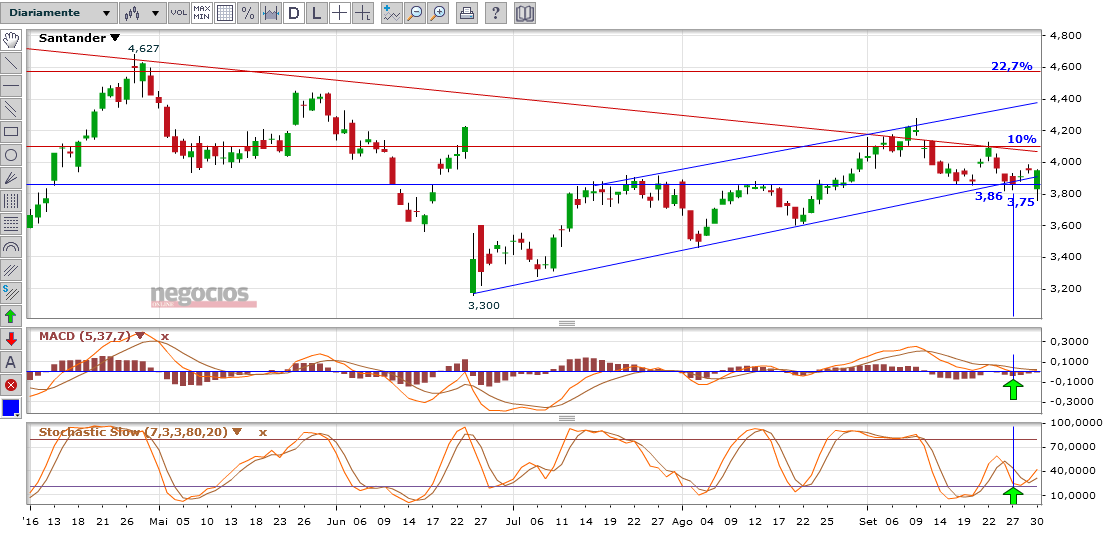Image resolution: width=1106 pixels, height=534 pixels.
Task: Click the Jun label on time axis
Action: (x=336, y=524)
